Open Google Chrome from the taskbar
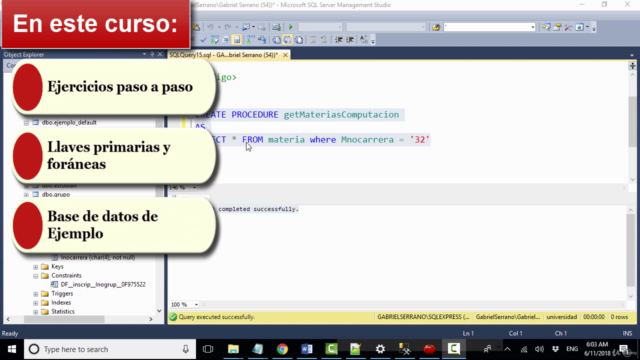This screenshot has width=640, height=360. [x=282, y=349]
